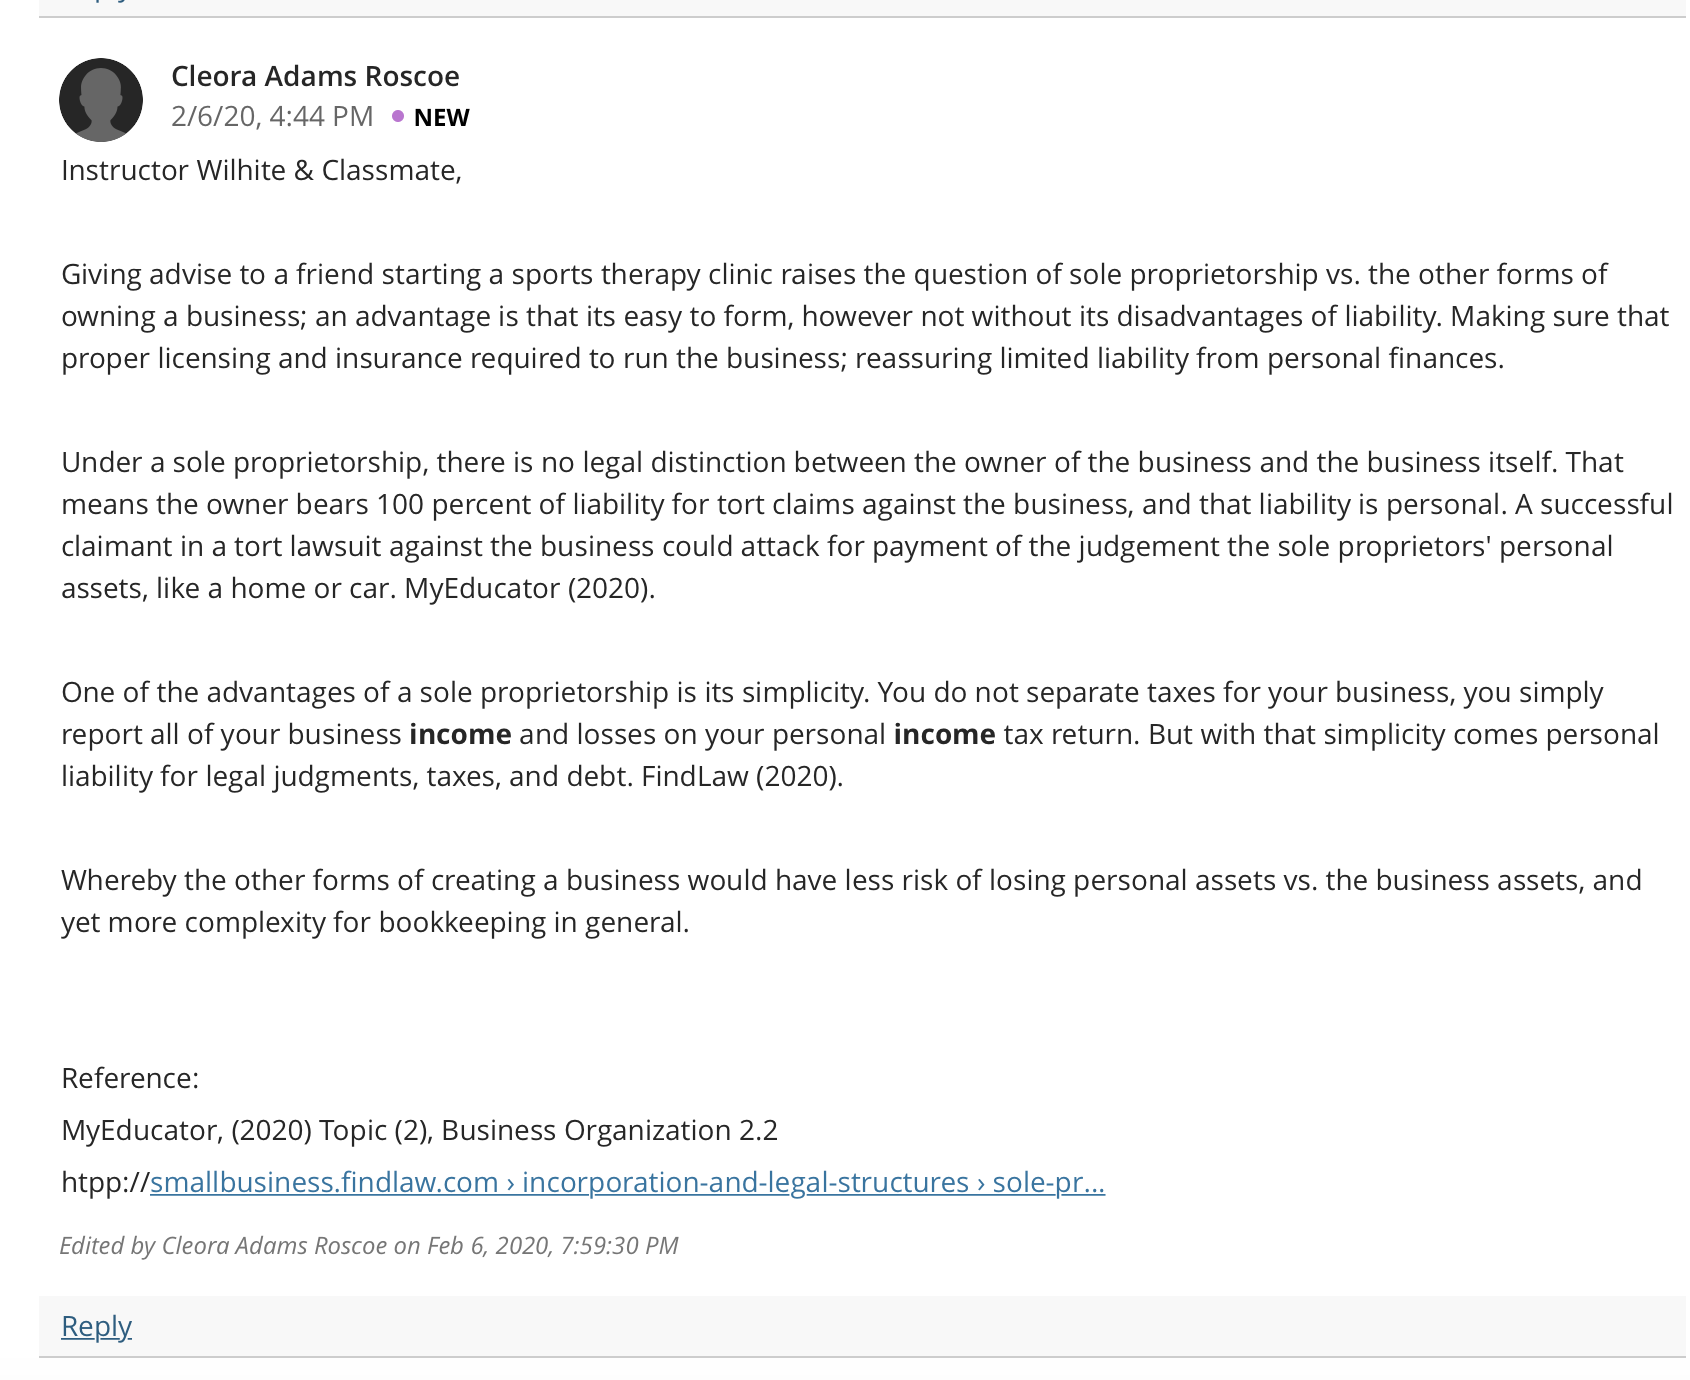Click the 'Reference:' heading
This screenshot has height=1380, width=1690.
click(130, 1078)
